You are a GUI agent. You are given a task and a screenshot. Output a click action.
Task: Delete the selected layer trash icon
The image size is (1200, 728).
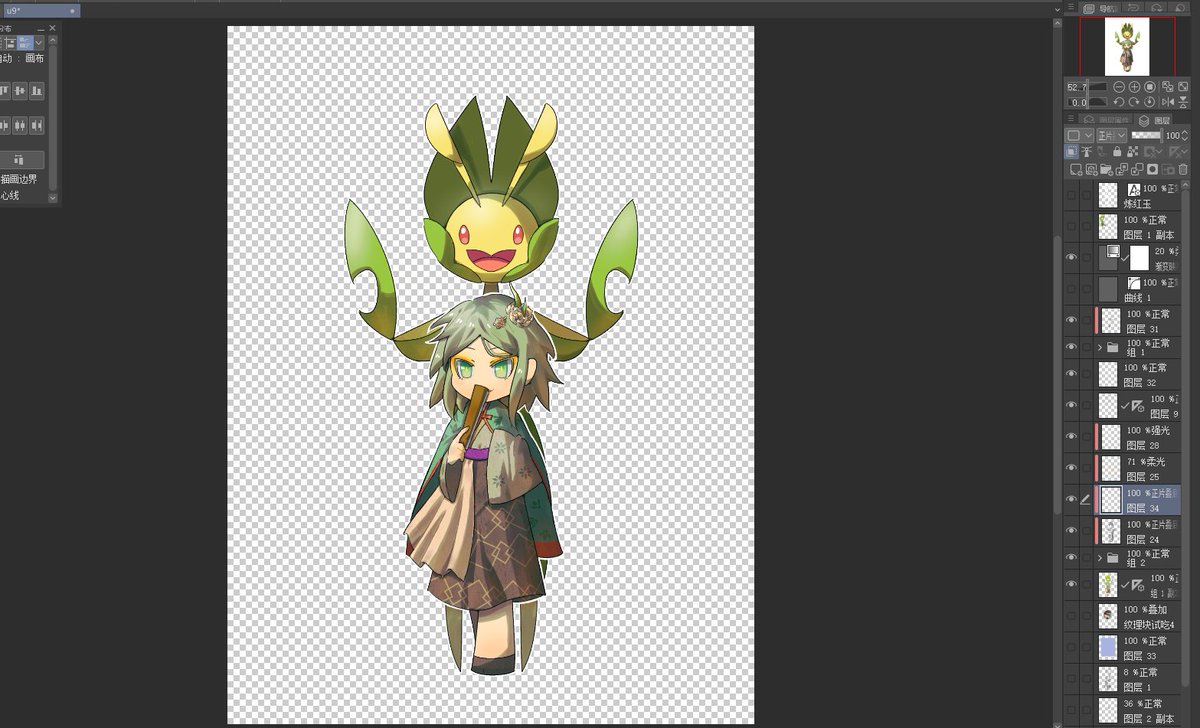tap(1183, 170)
